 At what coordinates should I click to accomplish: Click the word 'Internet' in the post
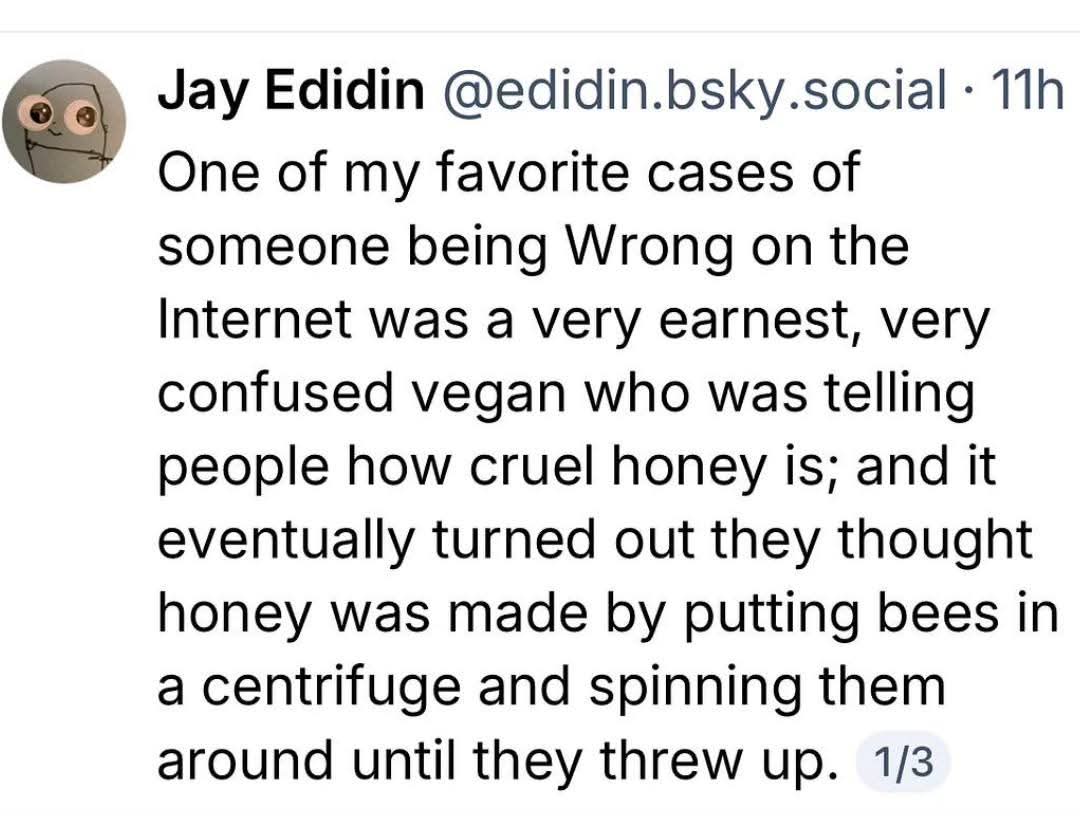tap(255, 320)
